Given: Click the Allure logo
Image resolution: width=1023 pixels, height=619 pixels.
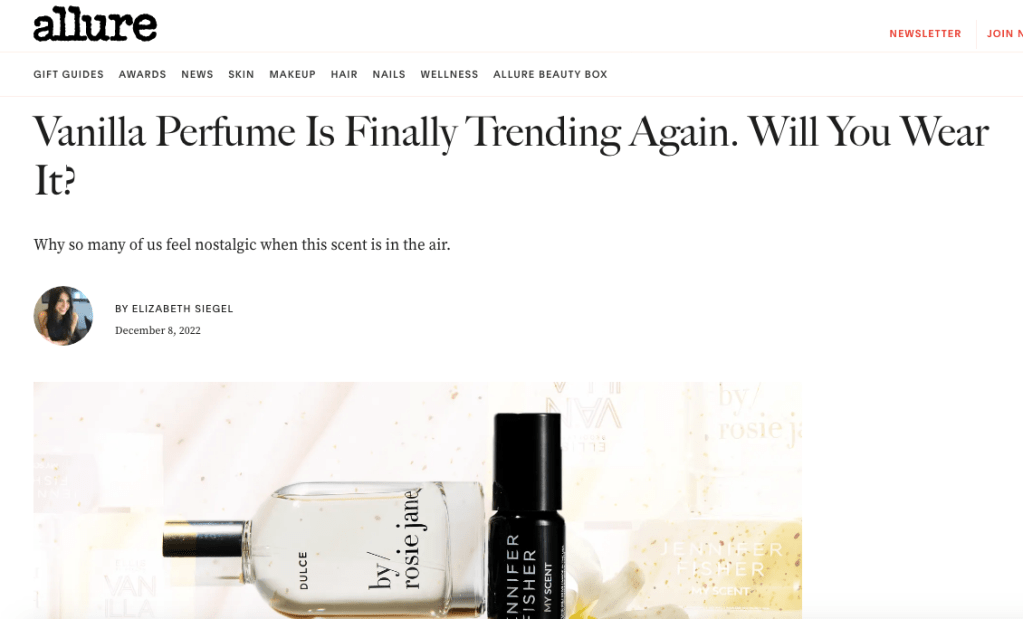Looking at the screenshot, I should coord(95,24).
